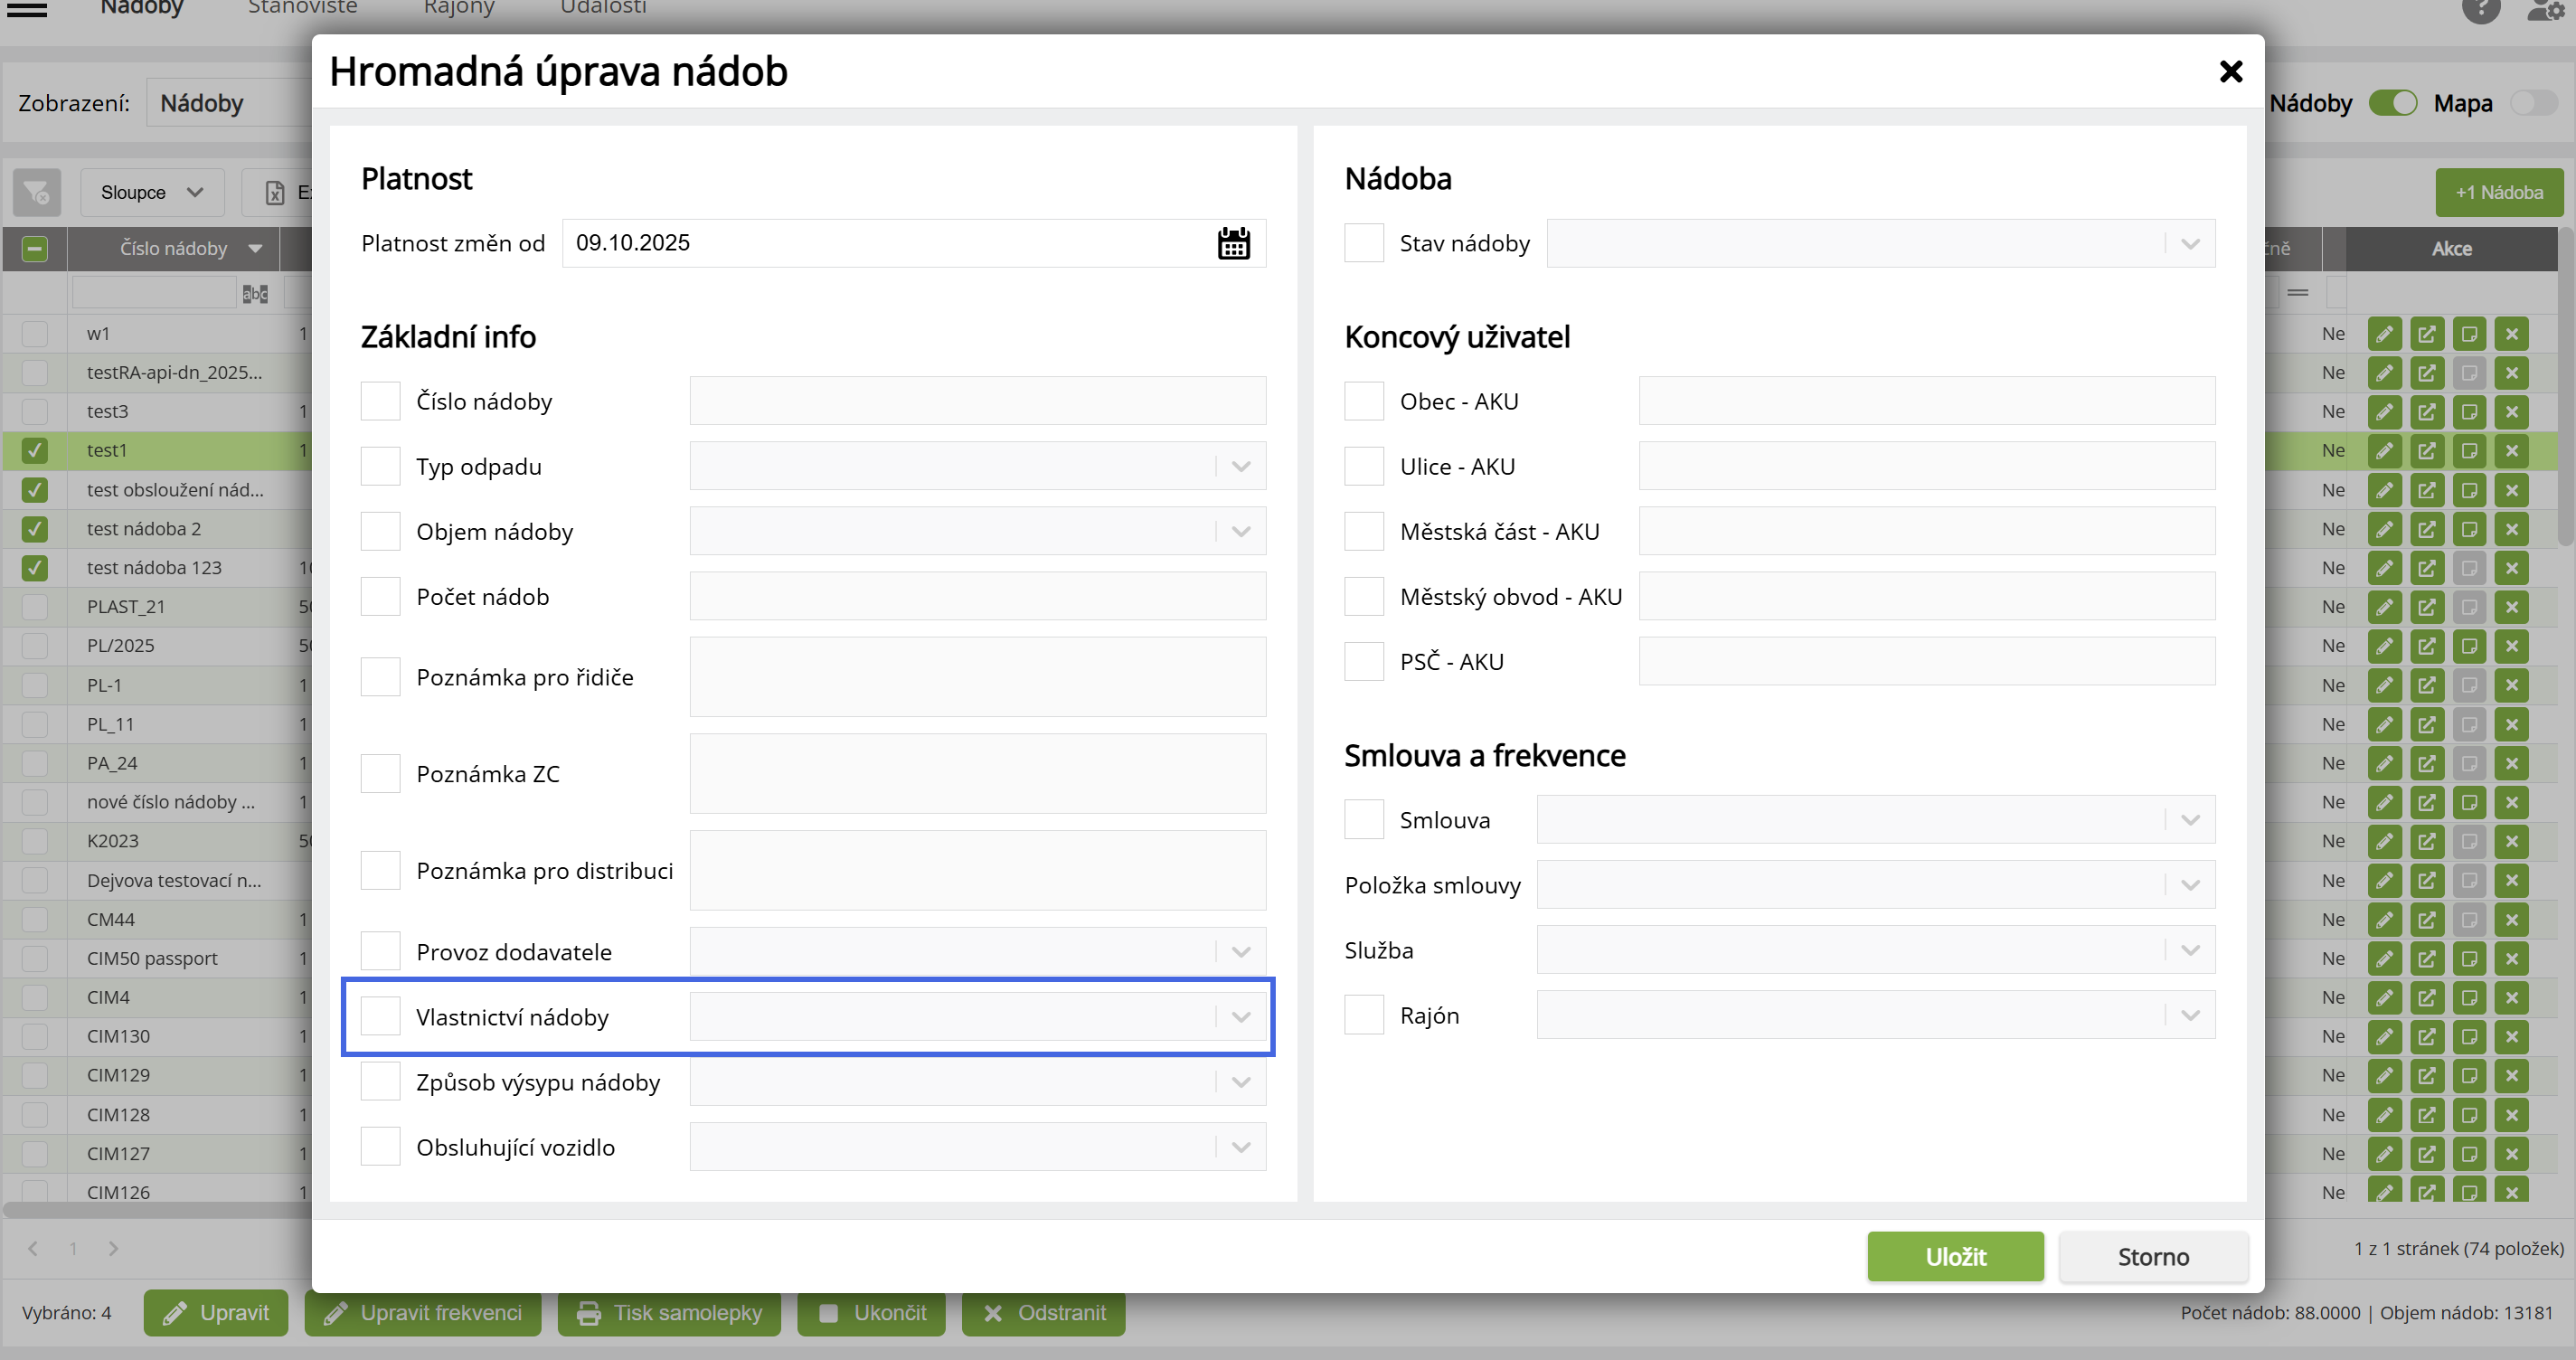Open the Stanoviště tab
The height and width of the screenshot is (1360, 2576).
[x=302, y=8]
